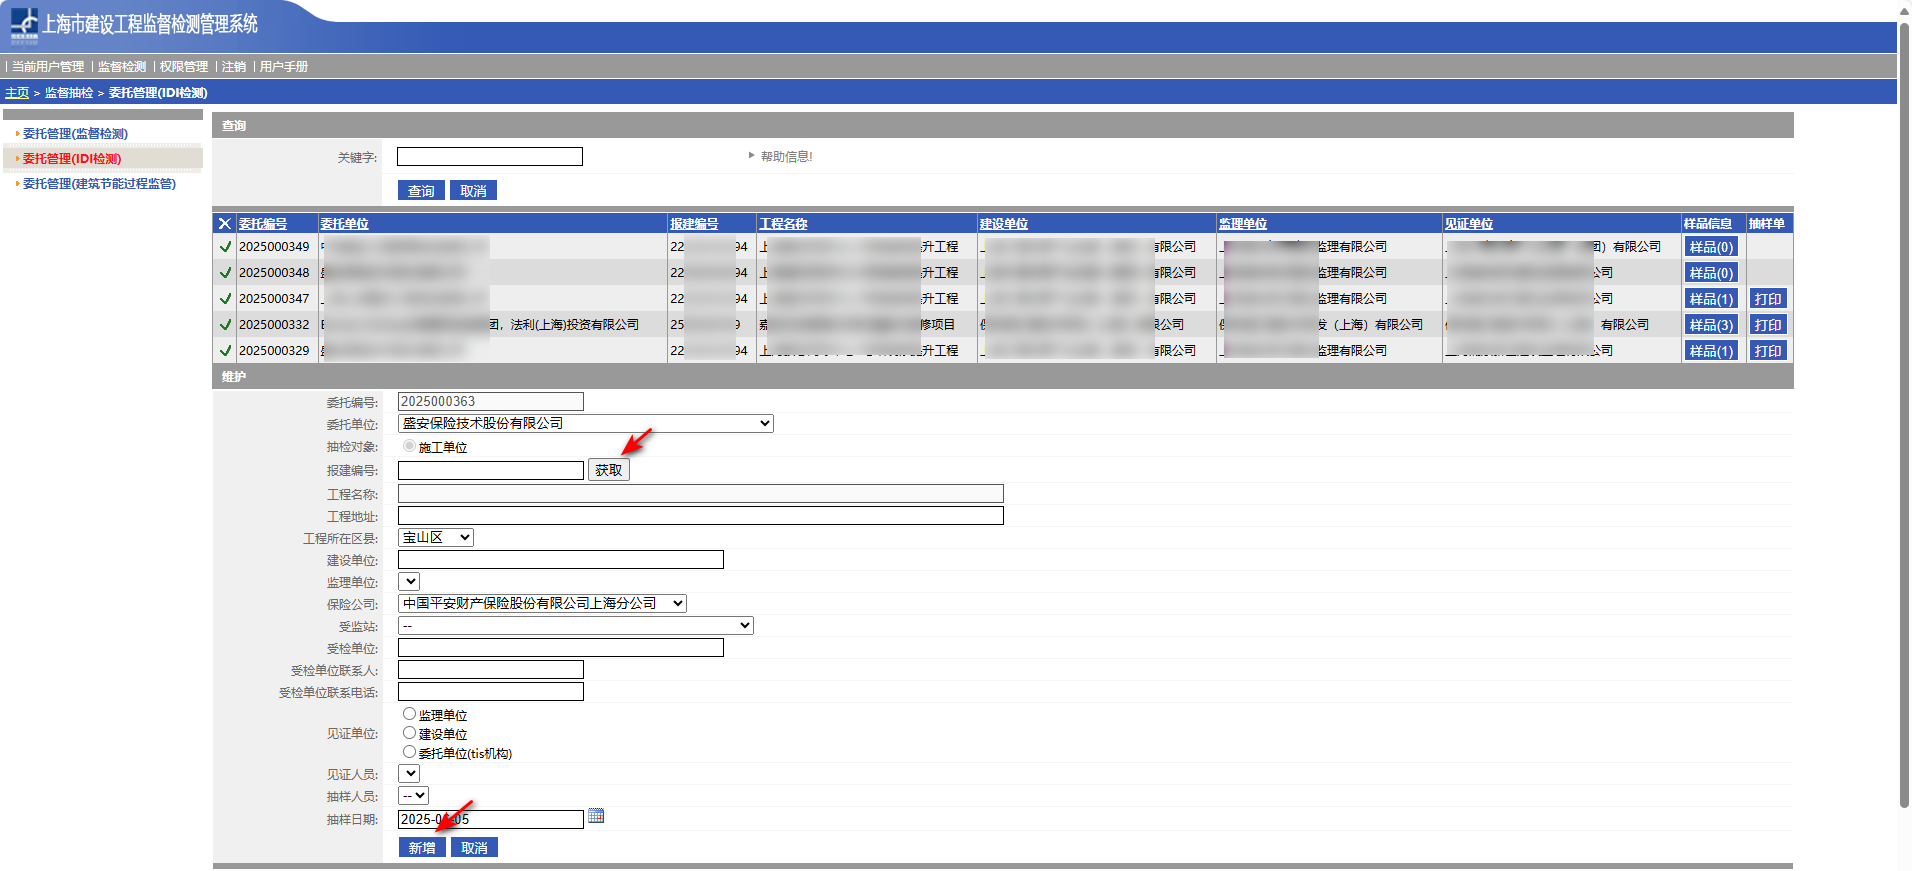
Task: Open the 委托单位 dropdown list
Action: click(585, 424)
